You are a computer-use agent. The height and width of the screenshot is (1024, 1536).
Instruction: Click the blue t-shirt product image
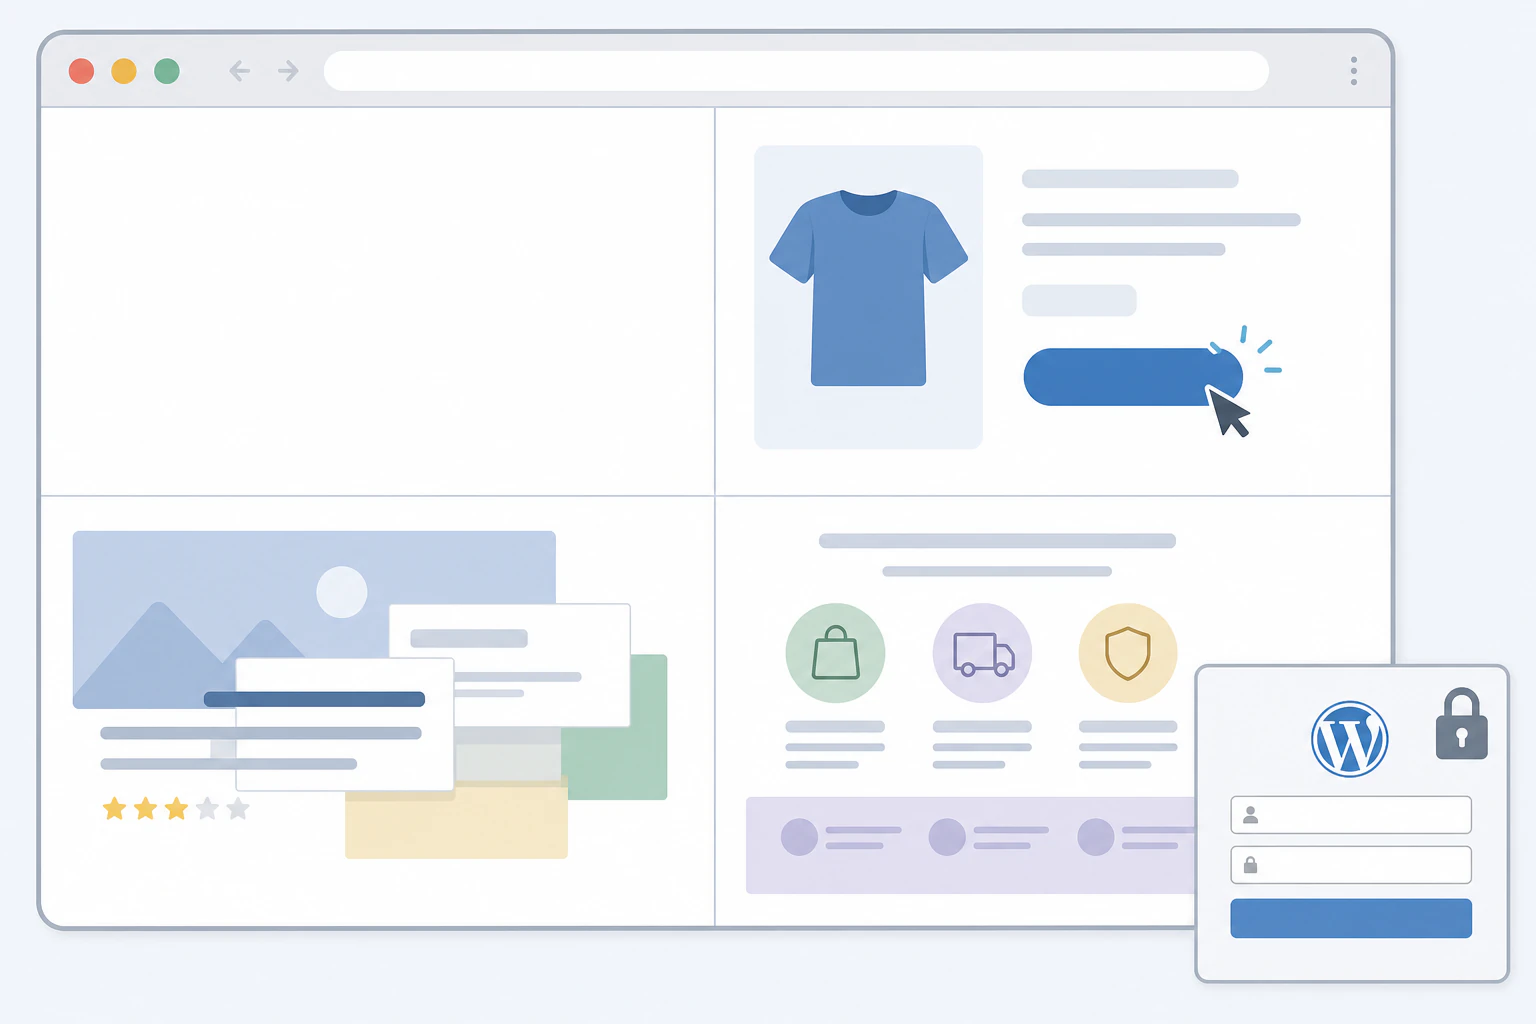click(x=868, y=287)
